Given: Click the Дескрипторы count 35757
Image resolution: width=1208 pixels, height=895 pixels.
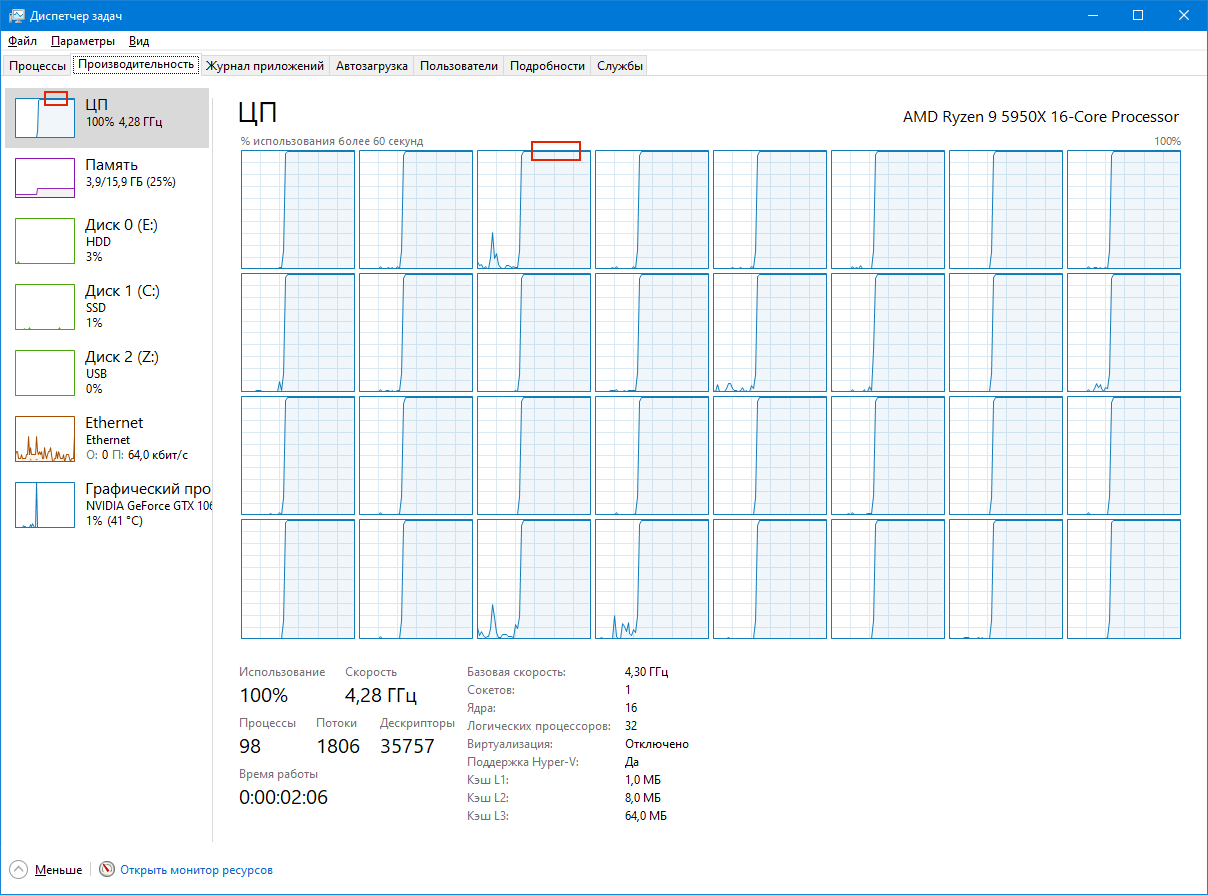Looking at the screenshot, I should [x=408, y=746].
